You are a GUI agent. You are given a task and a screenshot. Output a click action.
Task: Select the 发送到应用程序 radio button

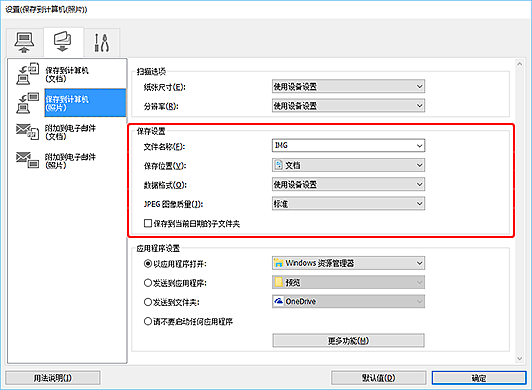click(148, 283)
